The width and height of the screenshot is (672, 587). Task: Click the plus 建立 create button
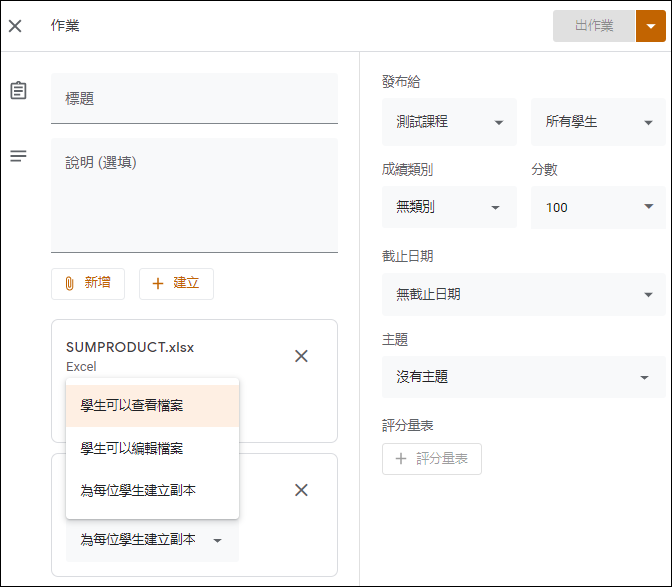pos(176,284)
